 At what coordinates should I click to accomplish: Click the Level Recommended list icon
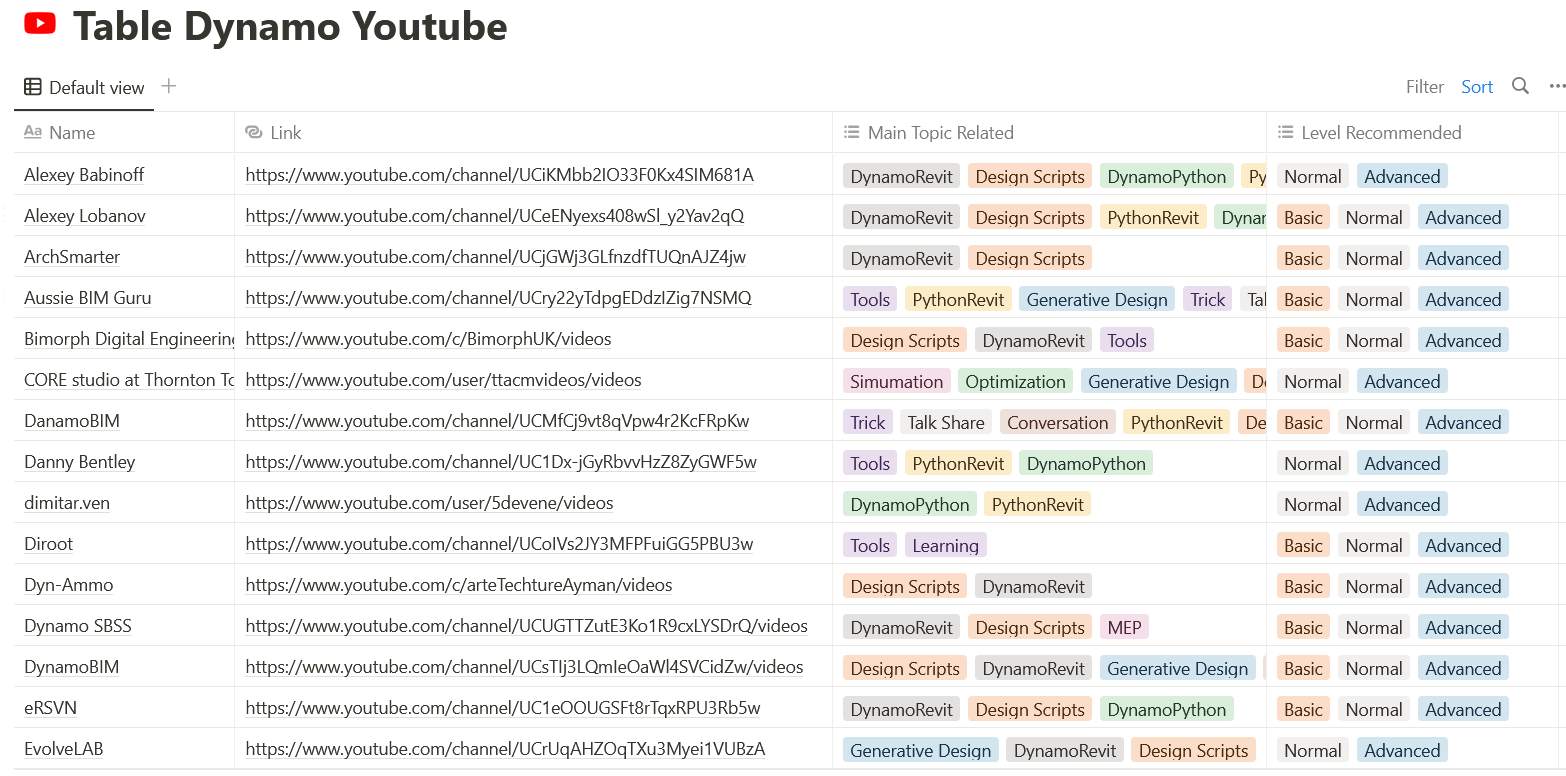pos(1286,132)
